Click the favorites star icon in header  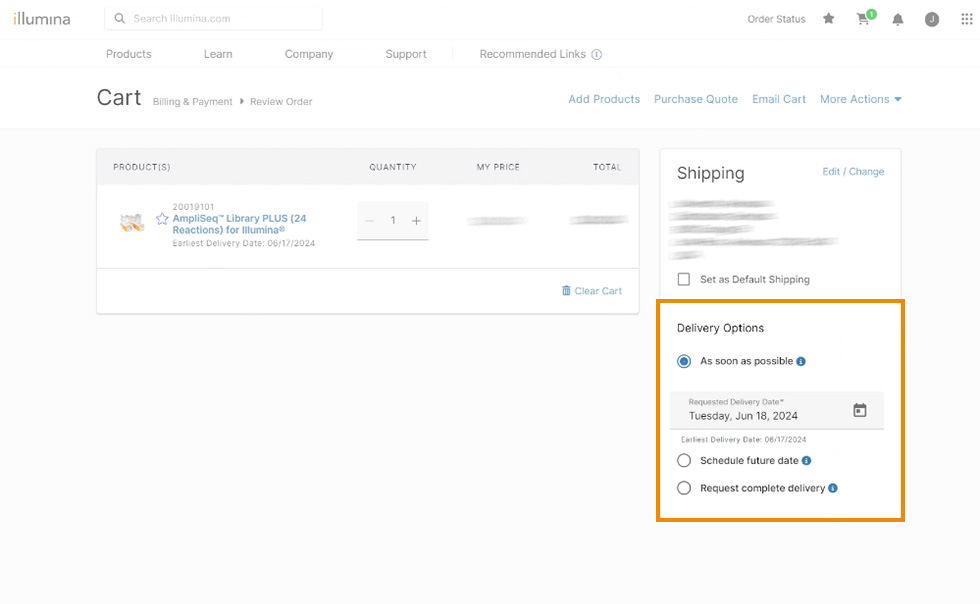[x=828, y=19]
